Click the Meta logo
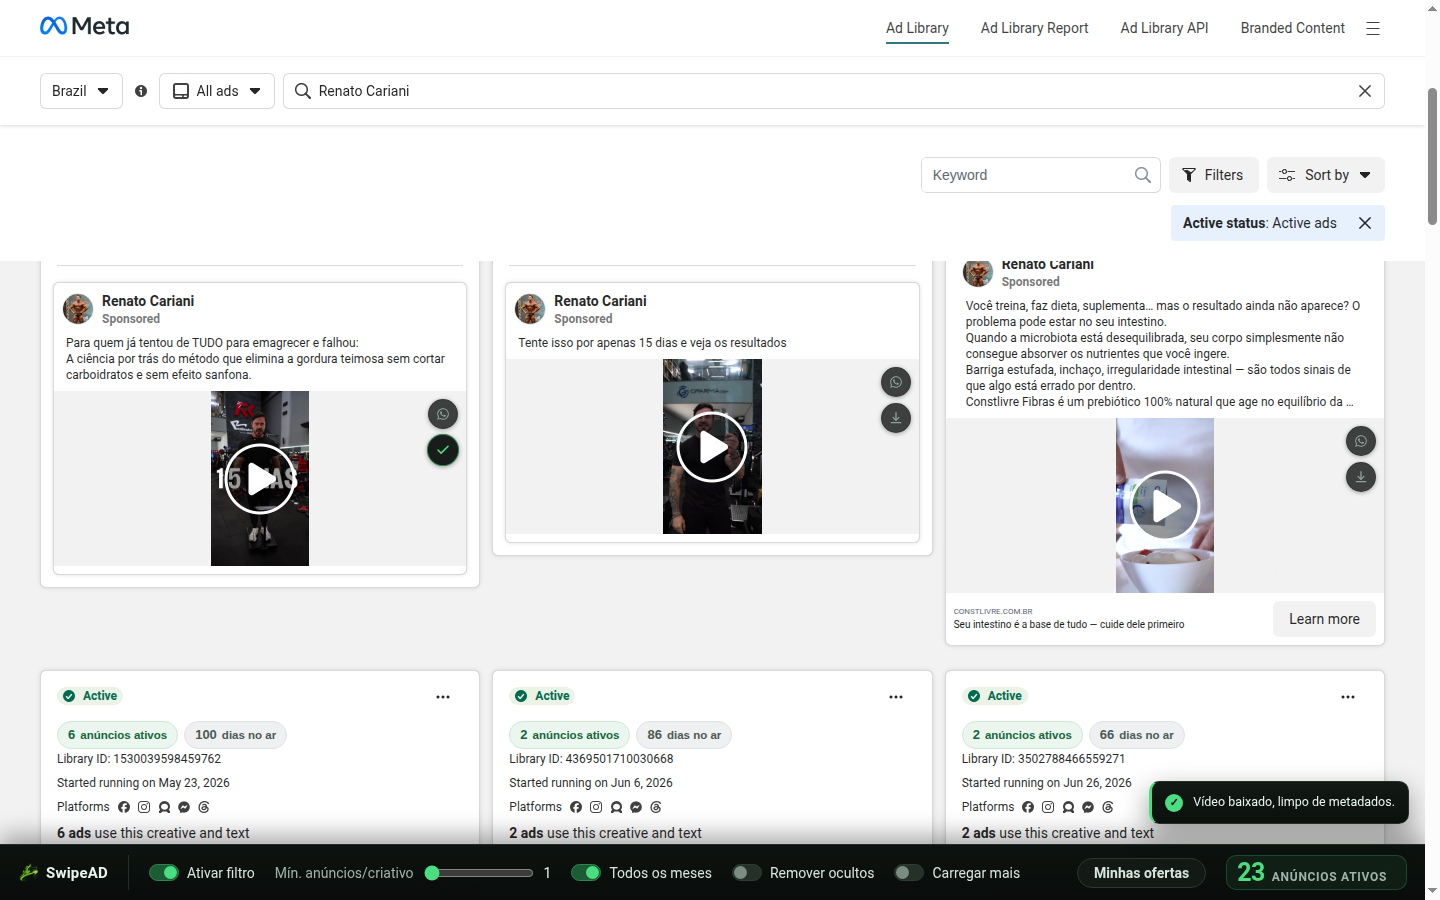The width and height of the screenshot is (1440, 900). 85,26
